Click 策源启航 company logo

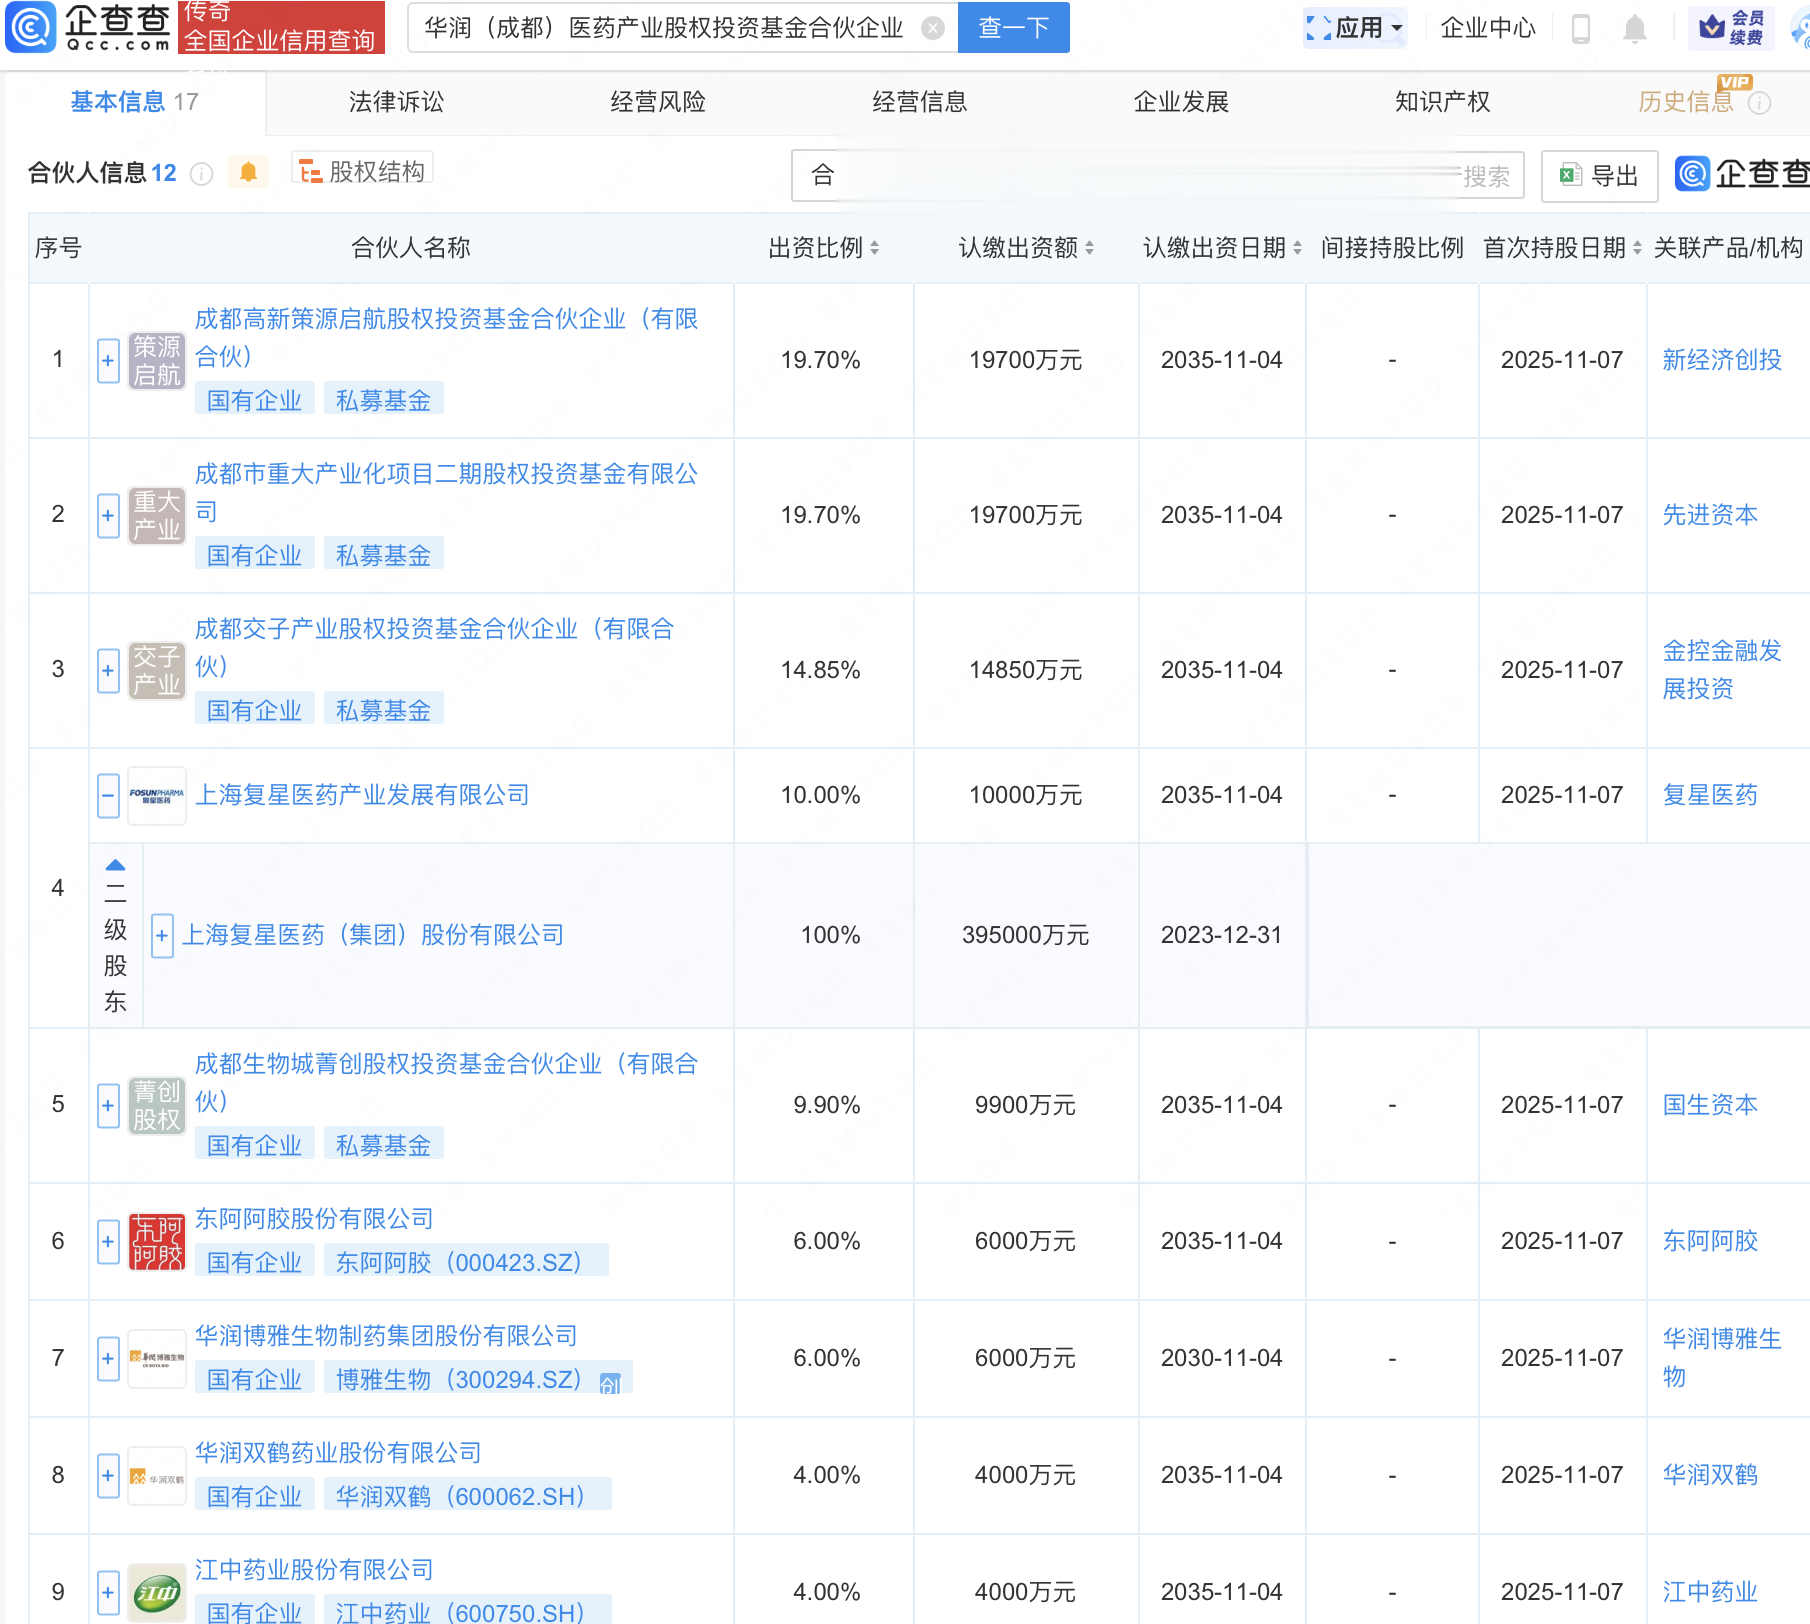coord(157,360)
